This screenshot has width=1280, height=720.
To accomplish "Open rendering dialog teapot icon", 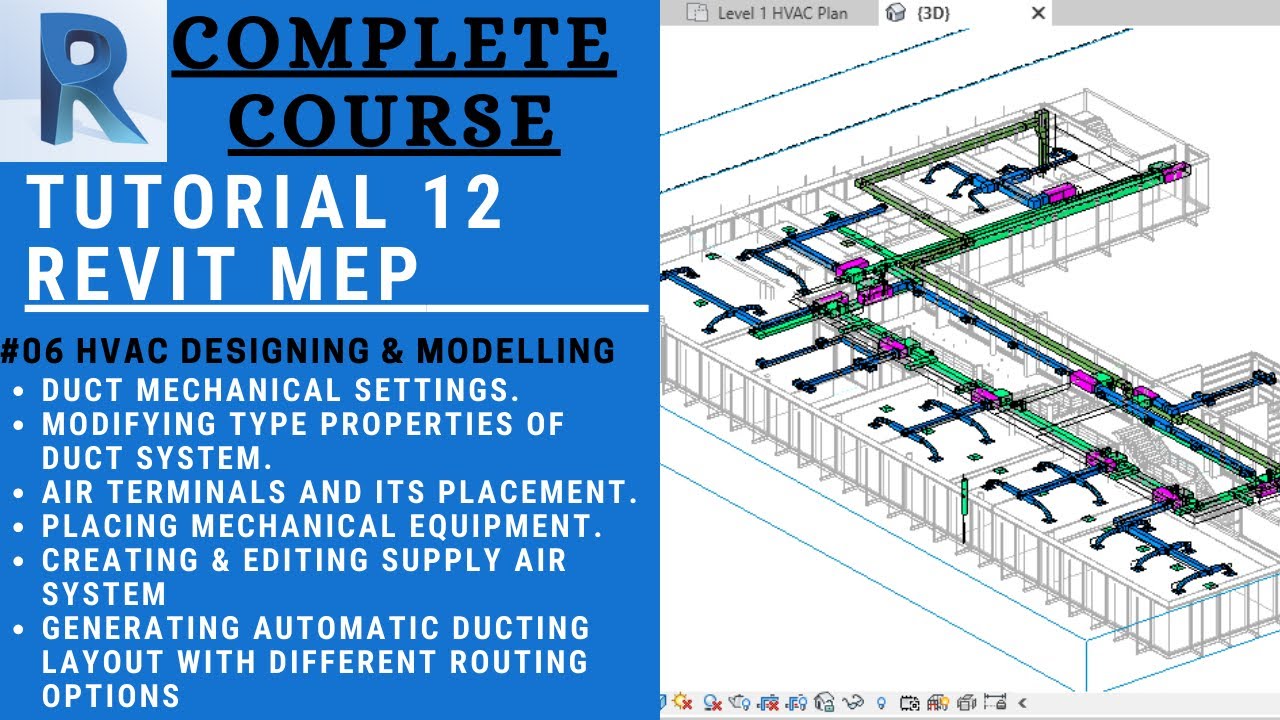I will point(739,703).
